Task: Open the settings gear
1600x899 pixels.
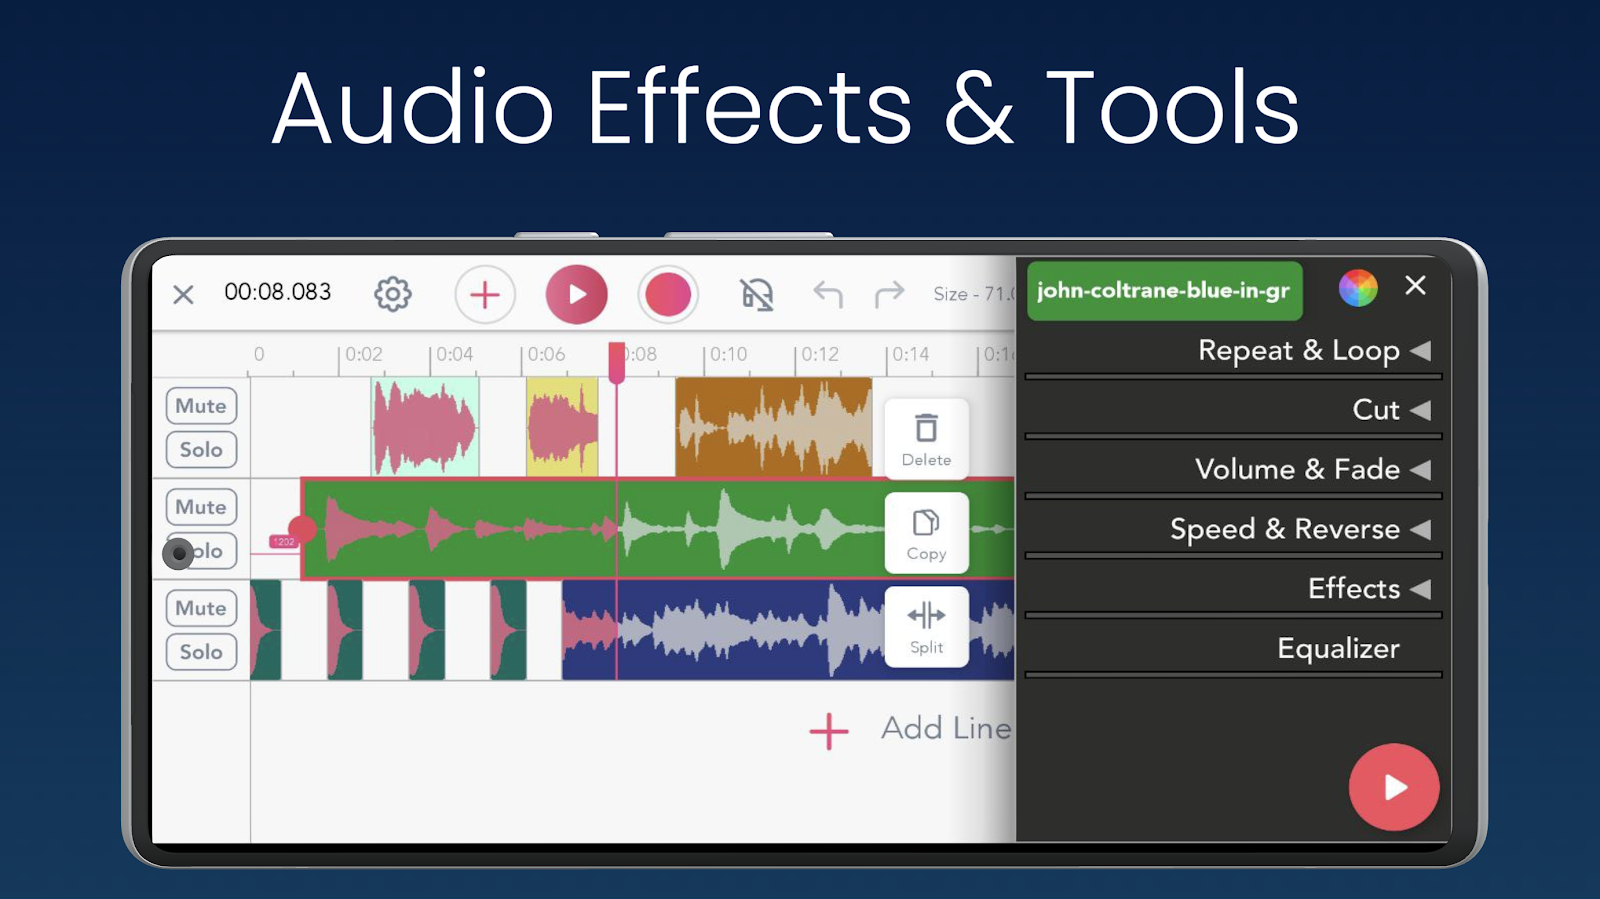Action: pyautogui.click(x=393, y=294)
